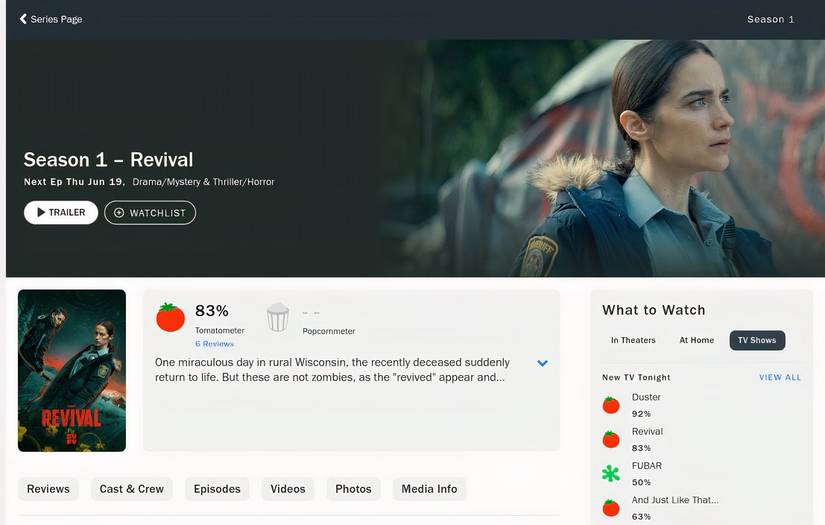Click the plus icon in Watchlist button
825x525 pixels.
[119, 213]
